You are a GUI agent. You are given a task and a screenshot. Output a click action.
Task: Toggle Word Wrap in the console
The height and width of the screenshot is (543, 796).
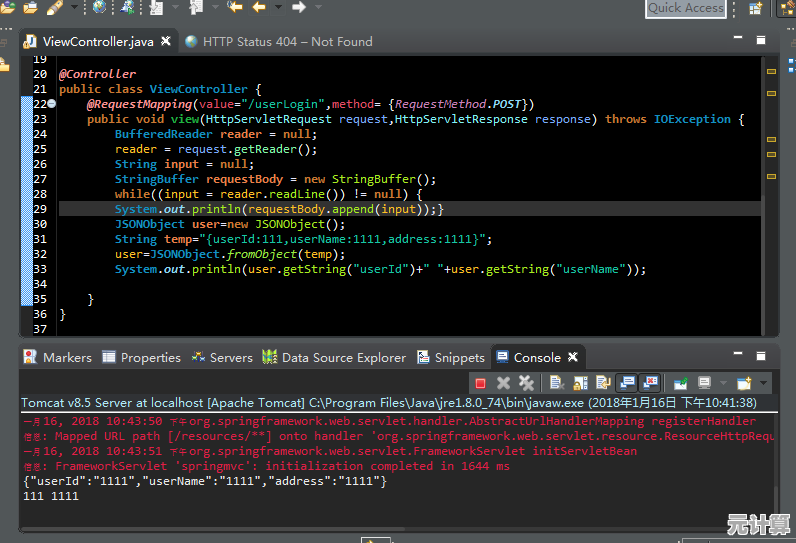click(603, 383)
